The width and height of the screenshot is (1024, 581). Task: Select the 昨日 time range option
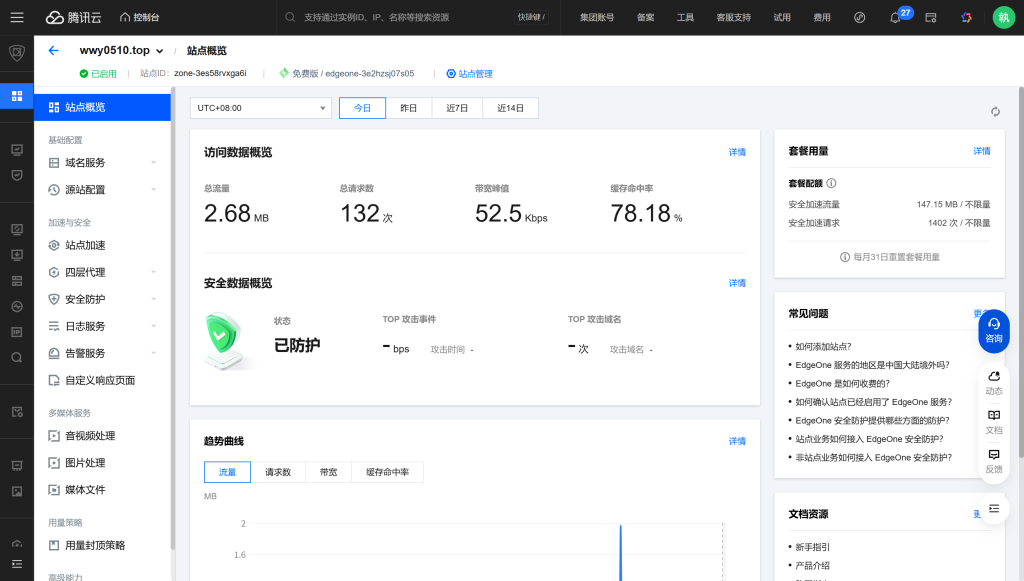(x=409, y=108)
